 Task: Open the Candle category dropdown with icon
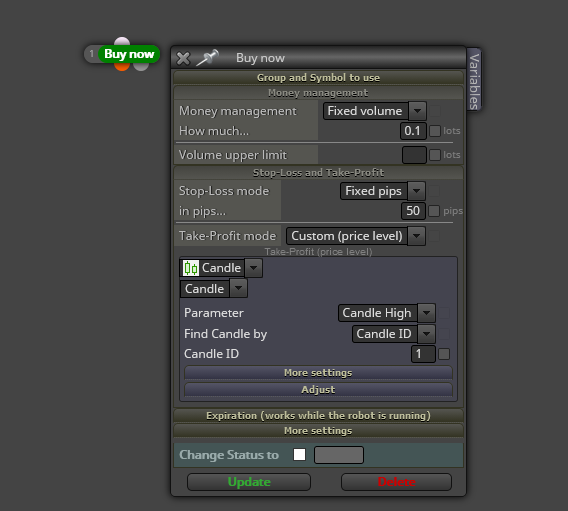click(221, 268)
